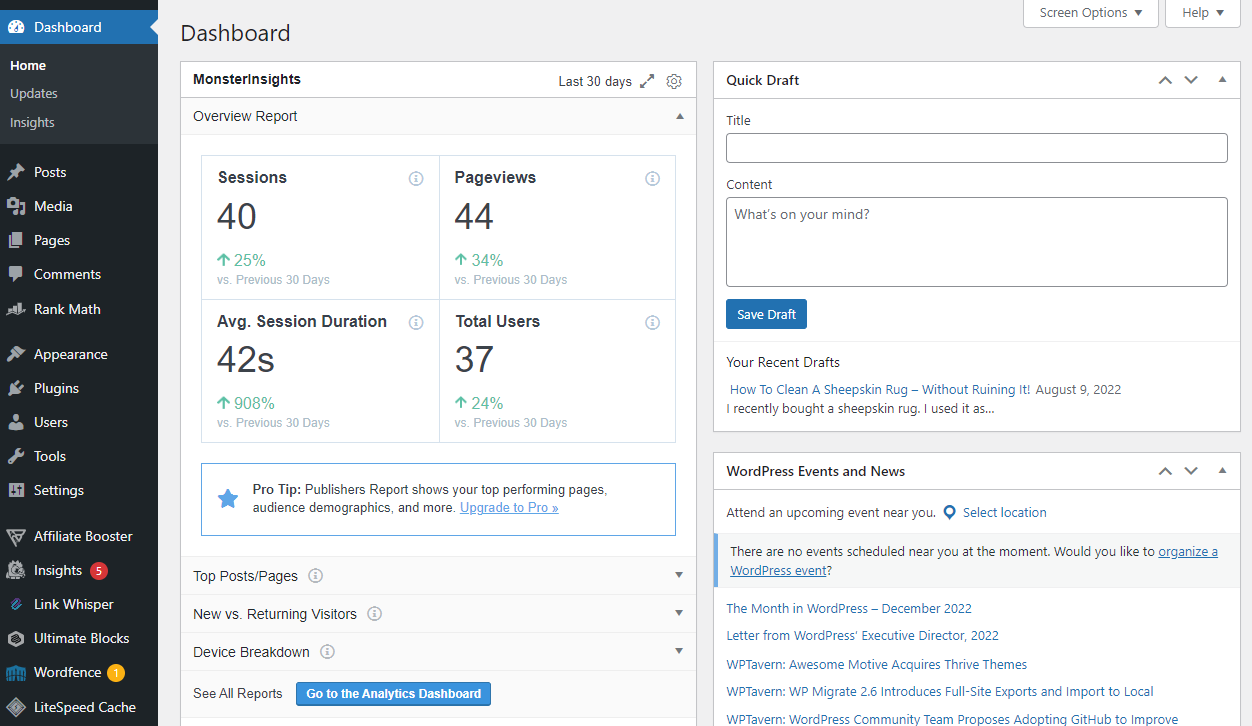The height and width of the screenshot is (726, 1252).
Task: Open the Wordfence sidebar icon
Action: 16,673
